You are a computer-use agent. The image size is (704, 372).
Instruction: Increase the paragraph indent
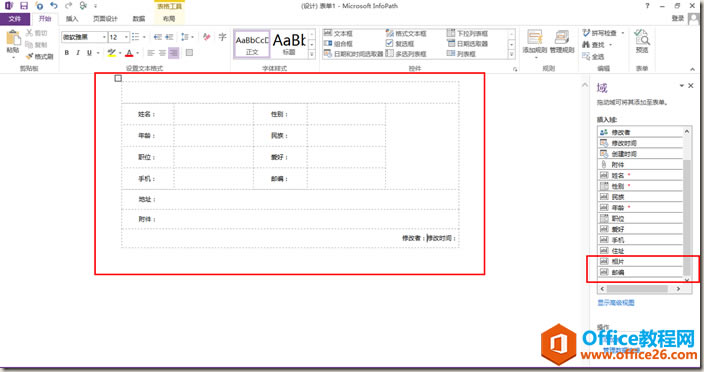coord(169,37)
